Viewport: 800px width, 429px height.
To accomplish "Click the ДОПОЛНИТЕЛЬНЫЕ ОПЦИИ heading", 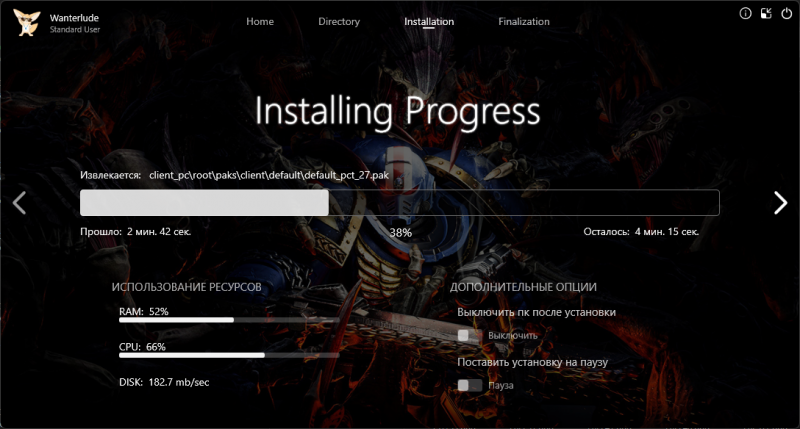I will [x=523, y=287].
